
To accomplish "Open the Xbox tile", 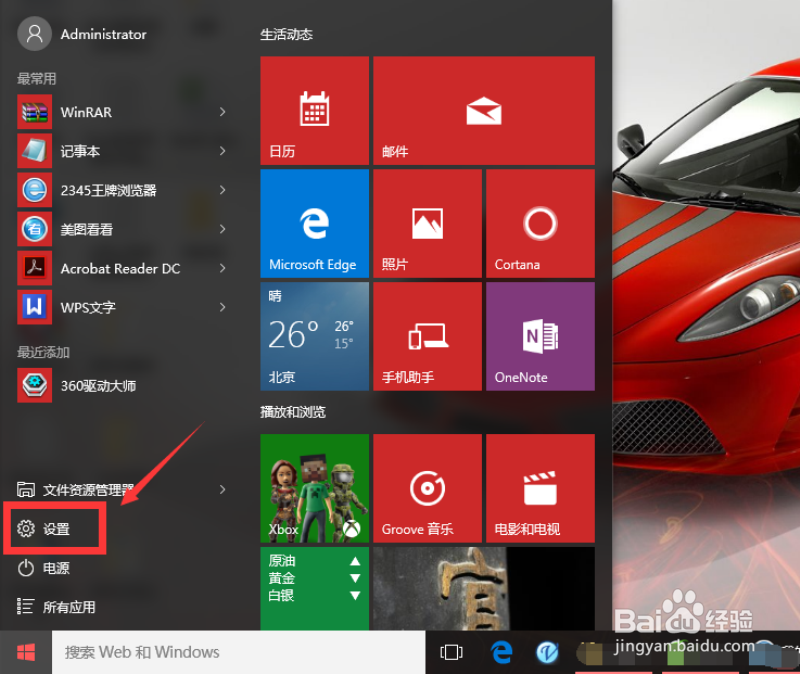I will pyautogui.click(x=314, y=488).
